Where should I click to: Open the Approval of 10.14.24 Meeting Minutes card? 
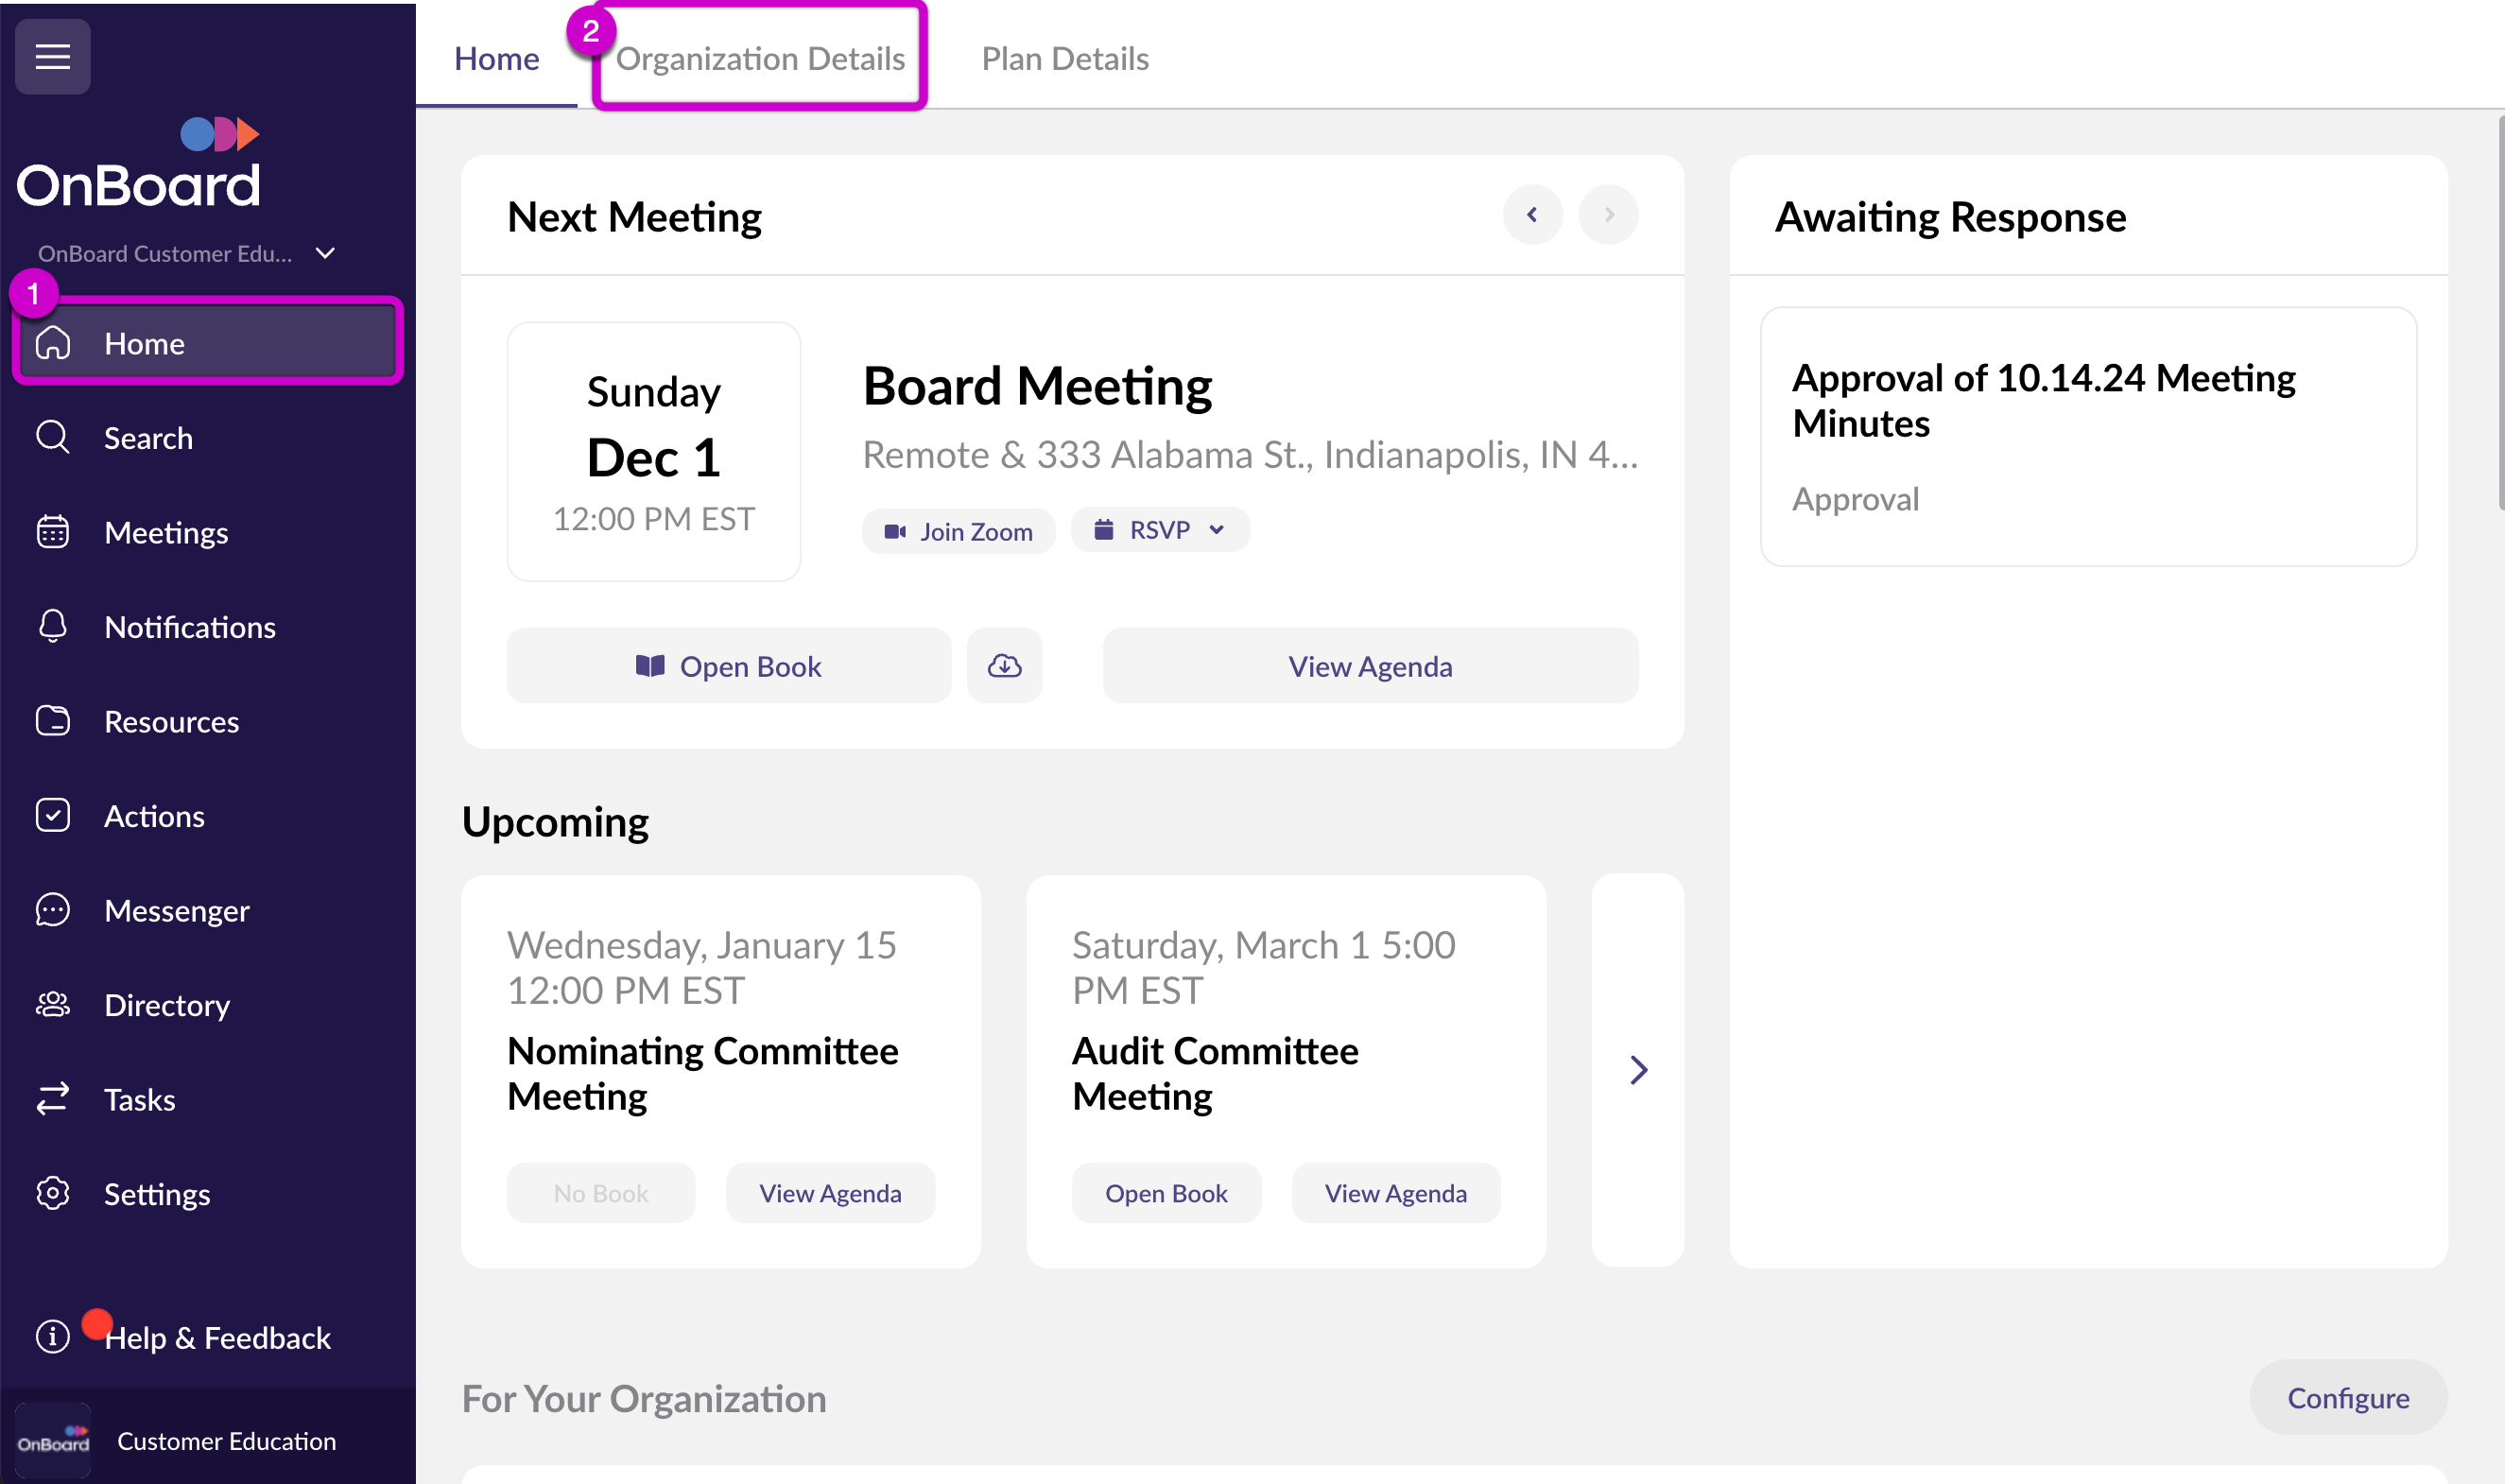(2088, 436)
